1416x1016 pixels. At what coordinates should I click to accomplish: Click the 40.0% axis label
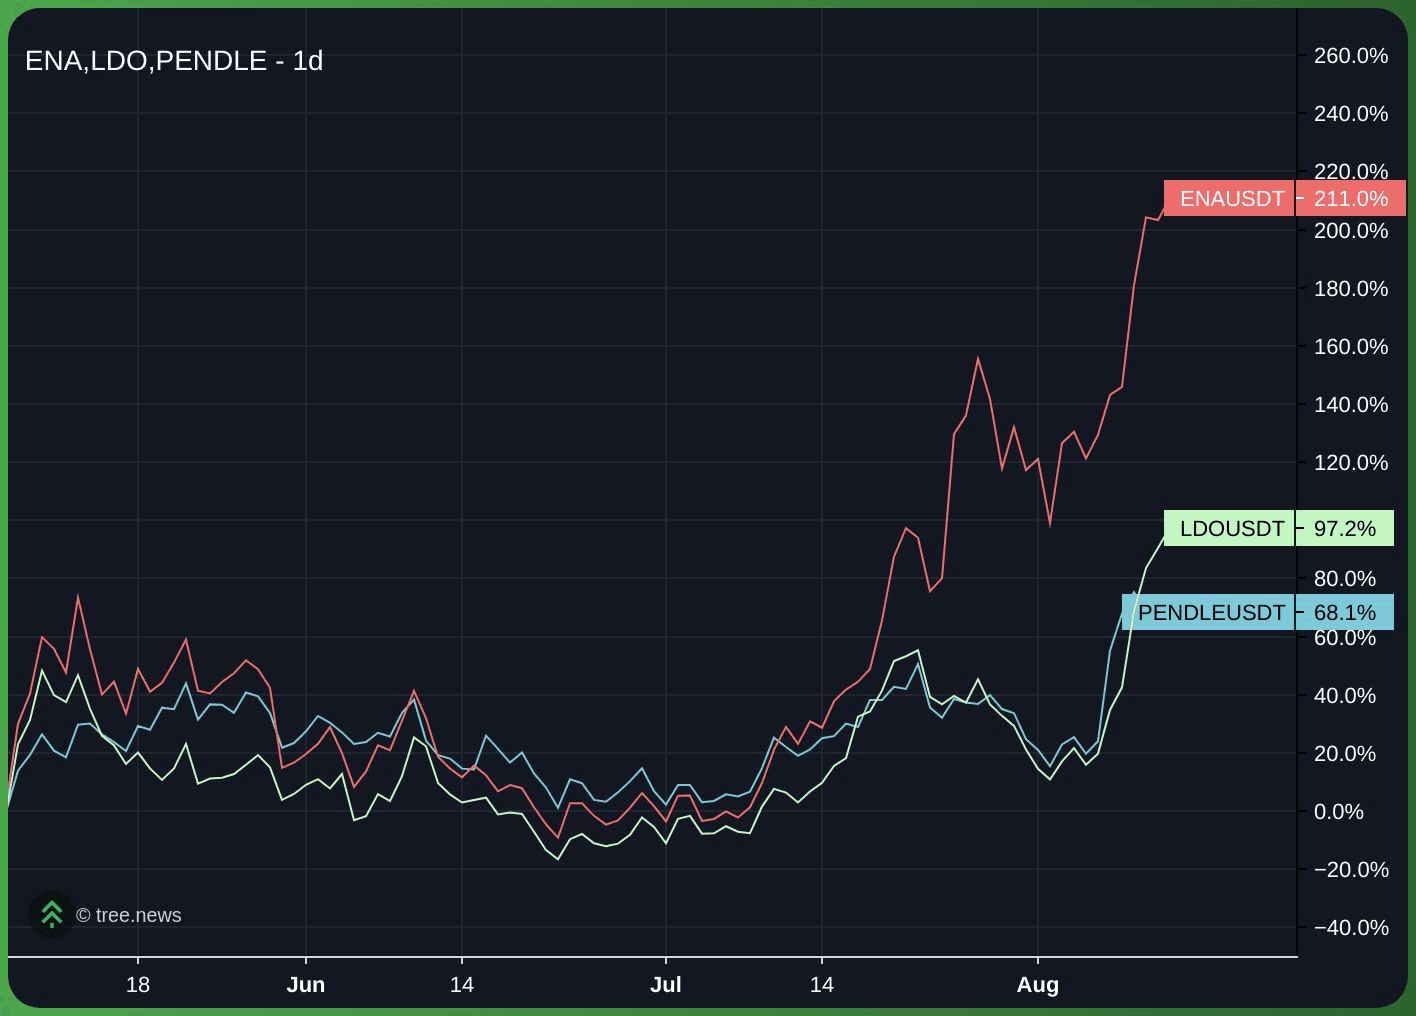[1344, 696]
